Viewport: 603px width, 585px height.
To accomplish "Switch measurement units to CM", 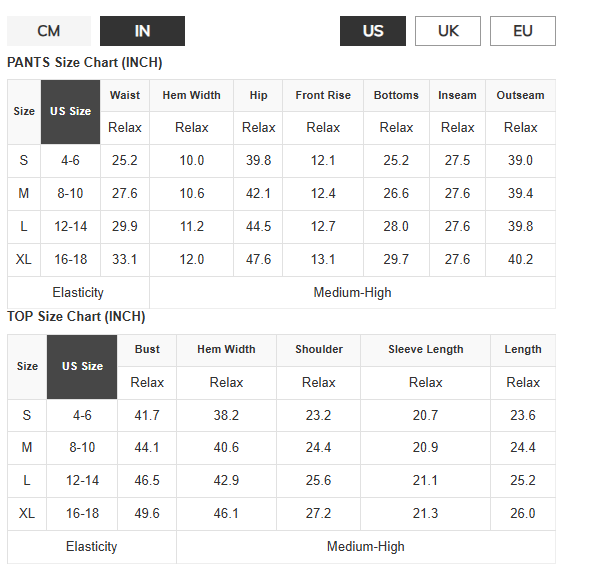I will pos(49,31).
